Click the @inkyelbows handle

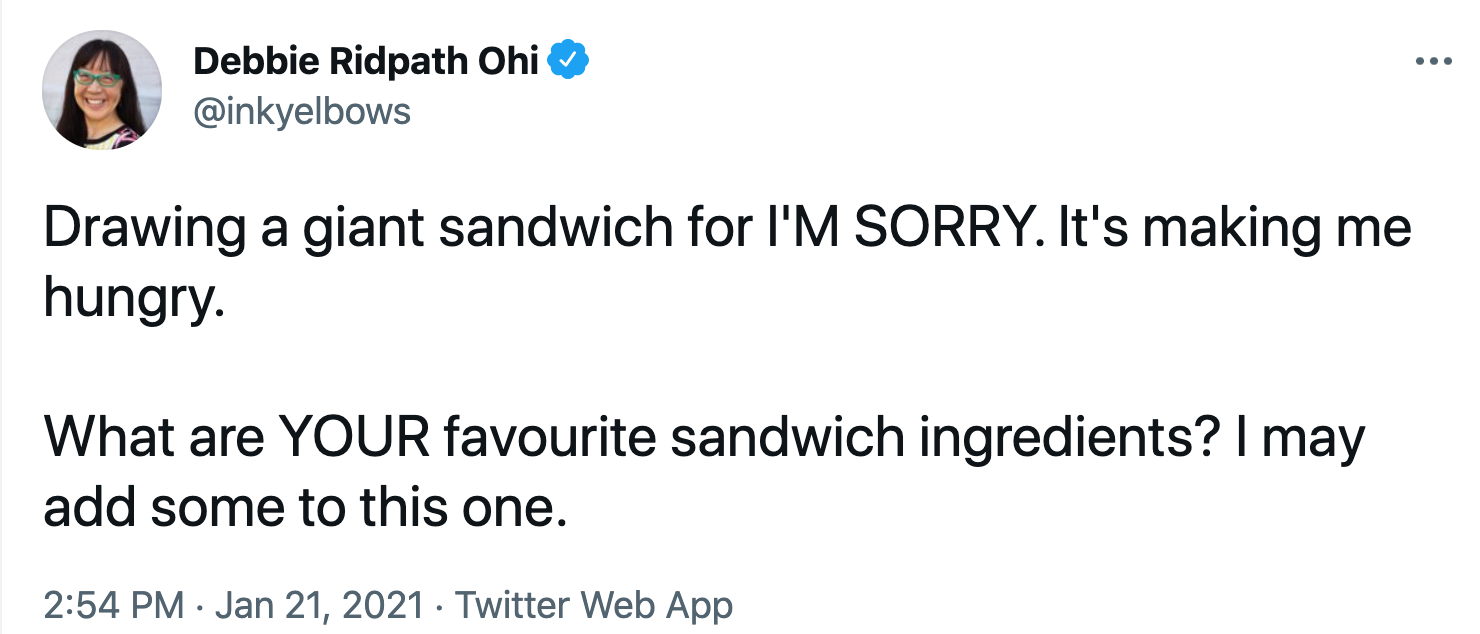301,110
